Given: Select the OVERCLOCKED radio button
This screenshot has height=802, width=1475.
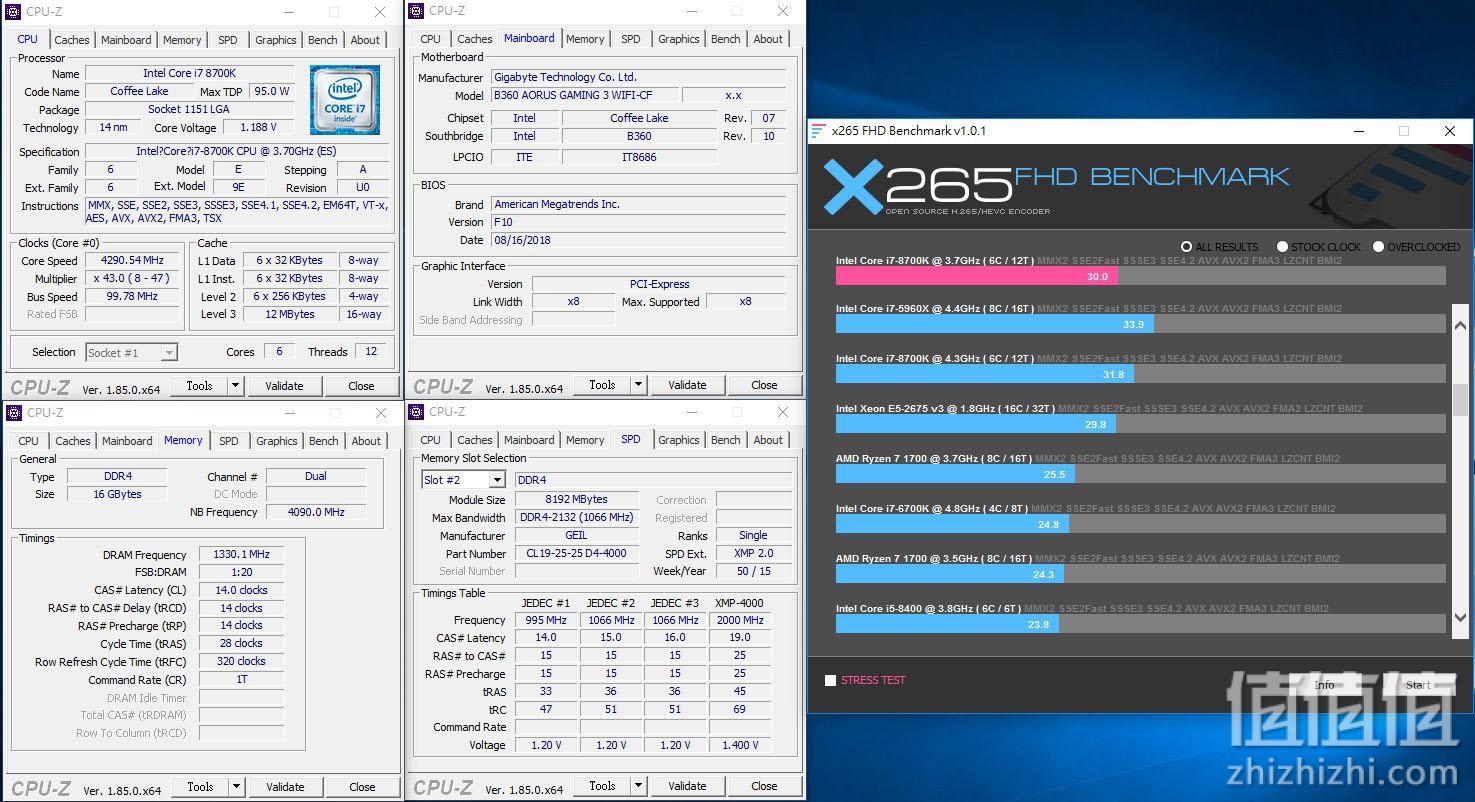Looking at the screenshot, I should [x=1378, y=247].
